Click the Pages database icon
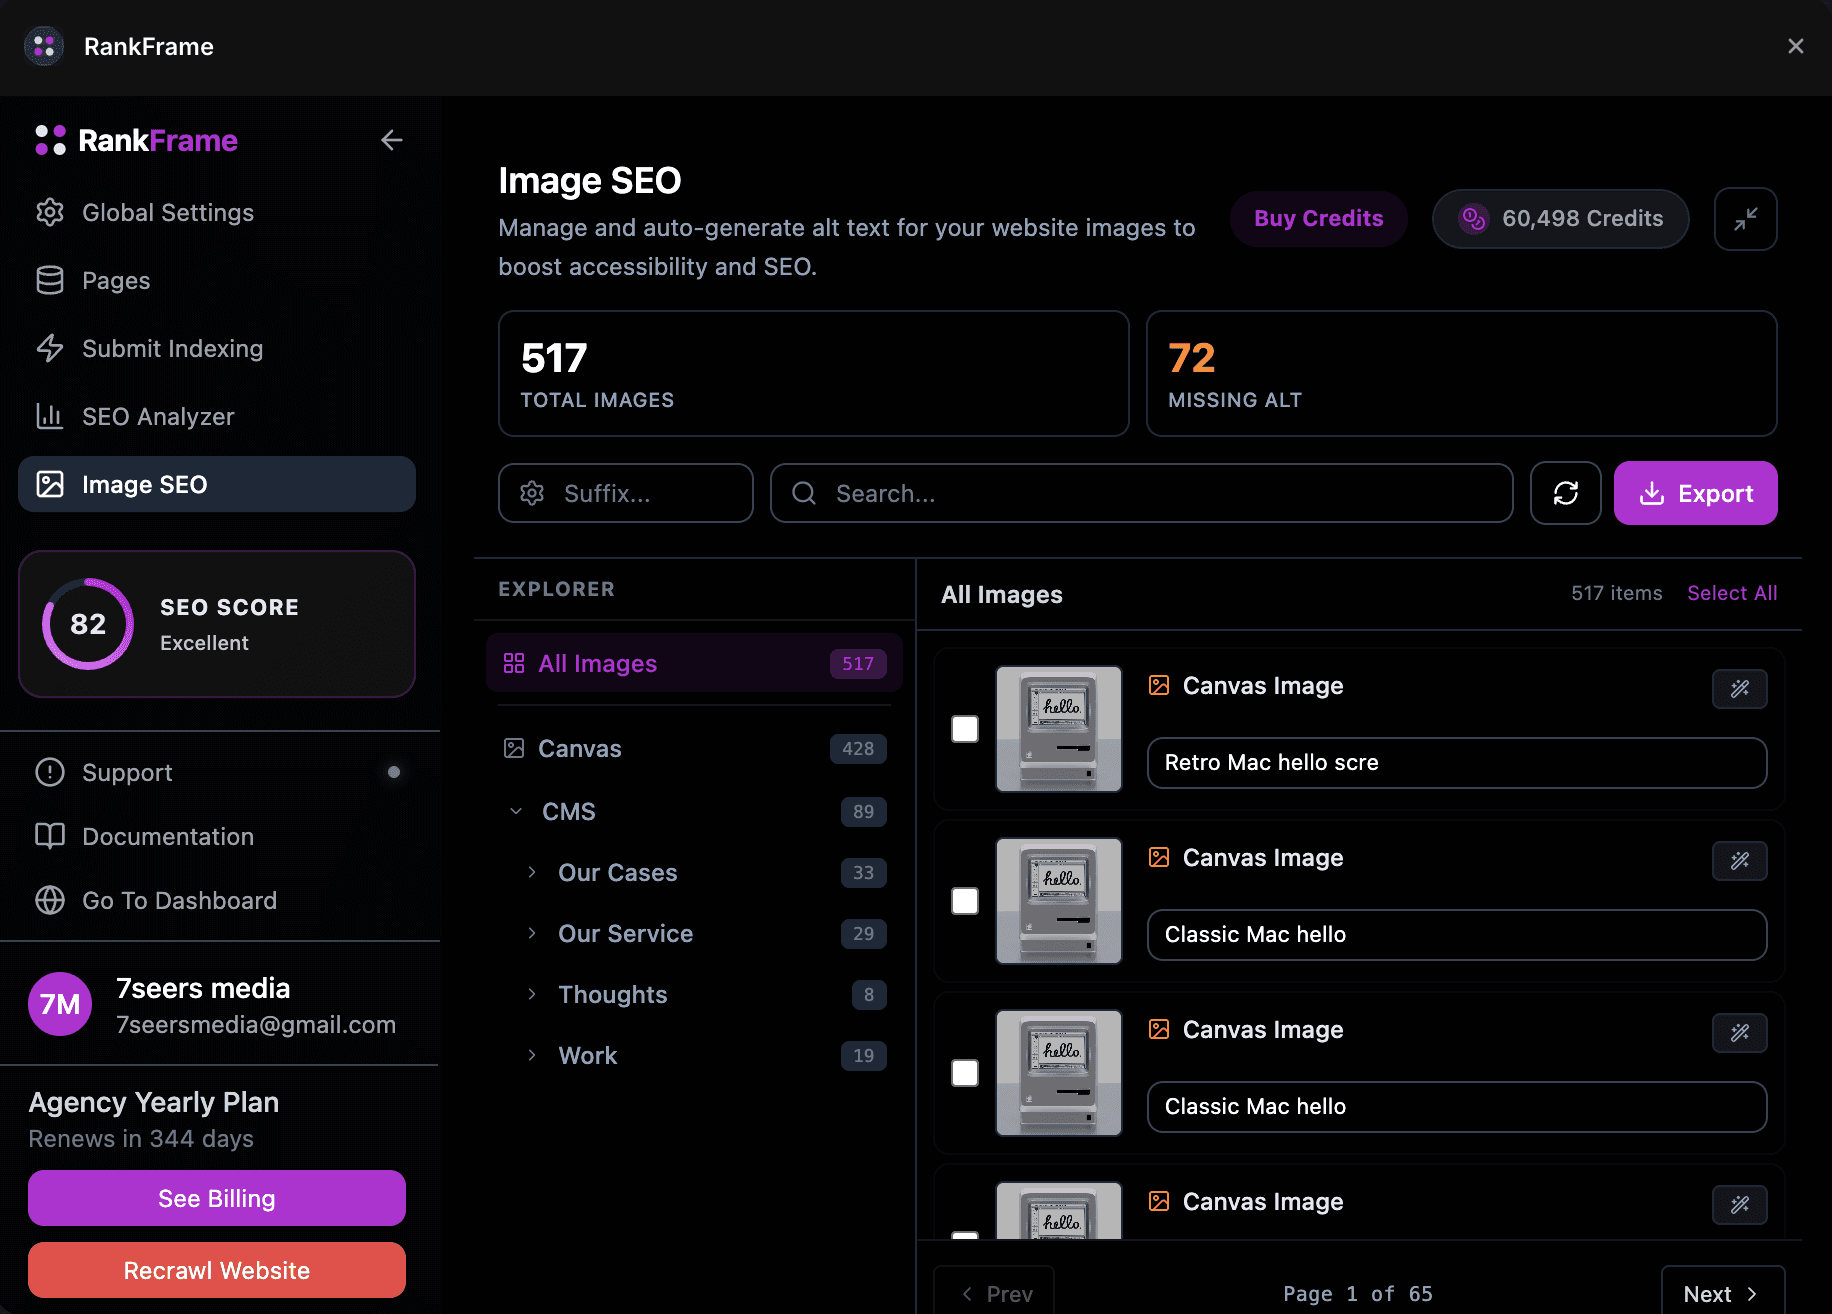This screenshot has height=1314, width=1832. click(x=50, y=280)
